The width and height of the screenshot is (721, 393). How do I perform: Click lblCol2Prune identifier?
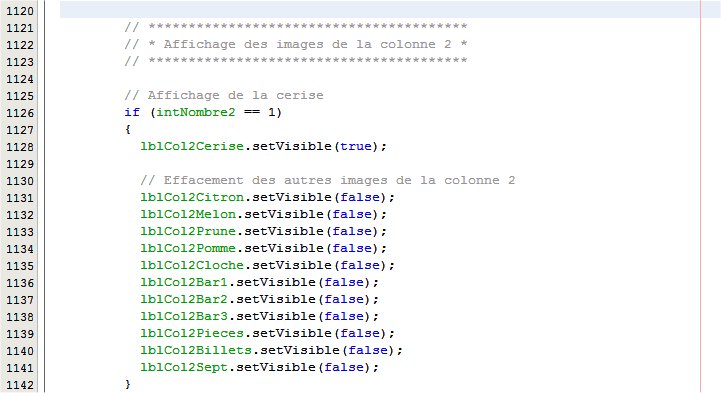pos(188,231)
